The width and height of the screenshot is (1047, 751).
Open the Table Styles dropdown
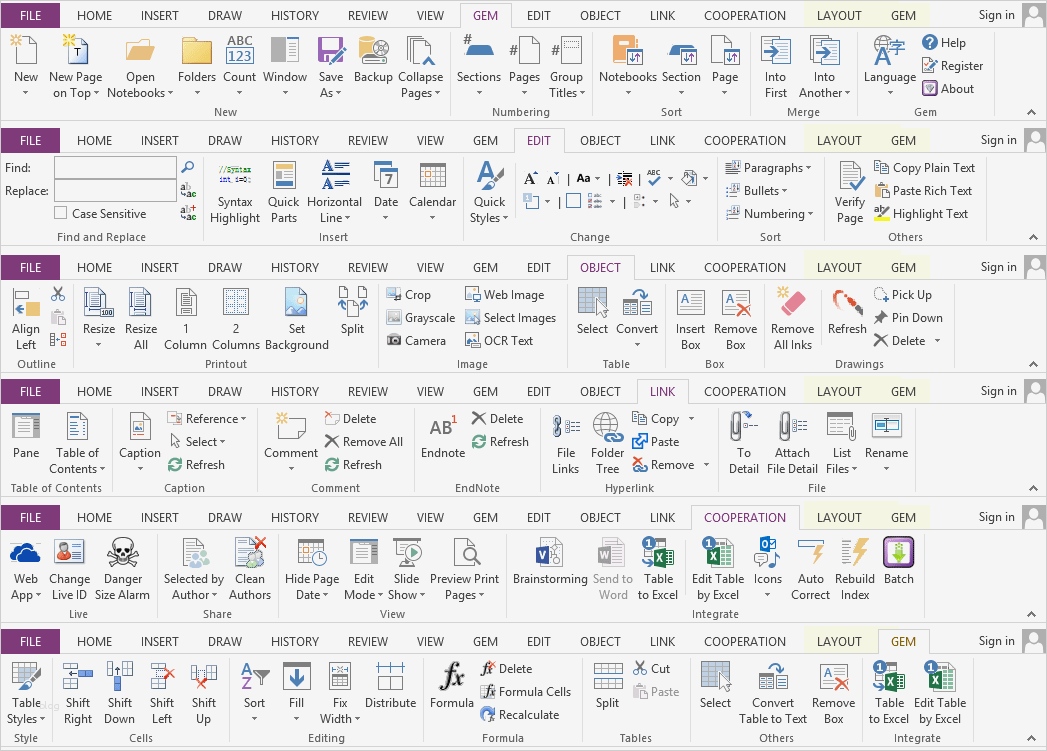click(25, 690)
